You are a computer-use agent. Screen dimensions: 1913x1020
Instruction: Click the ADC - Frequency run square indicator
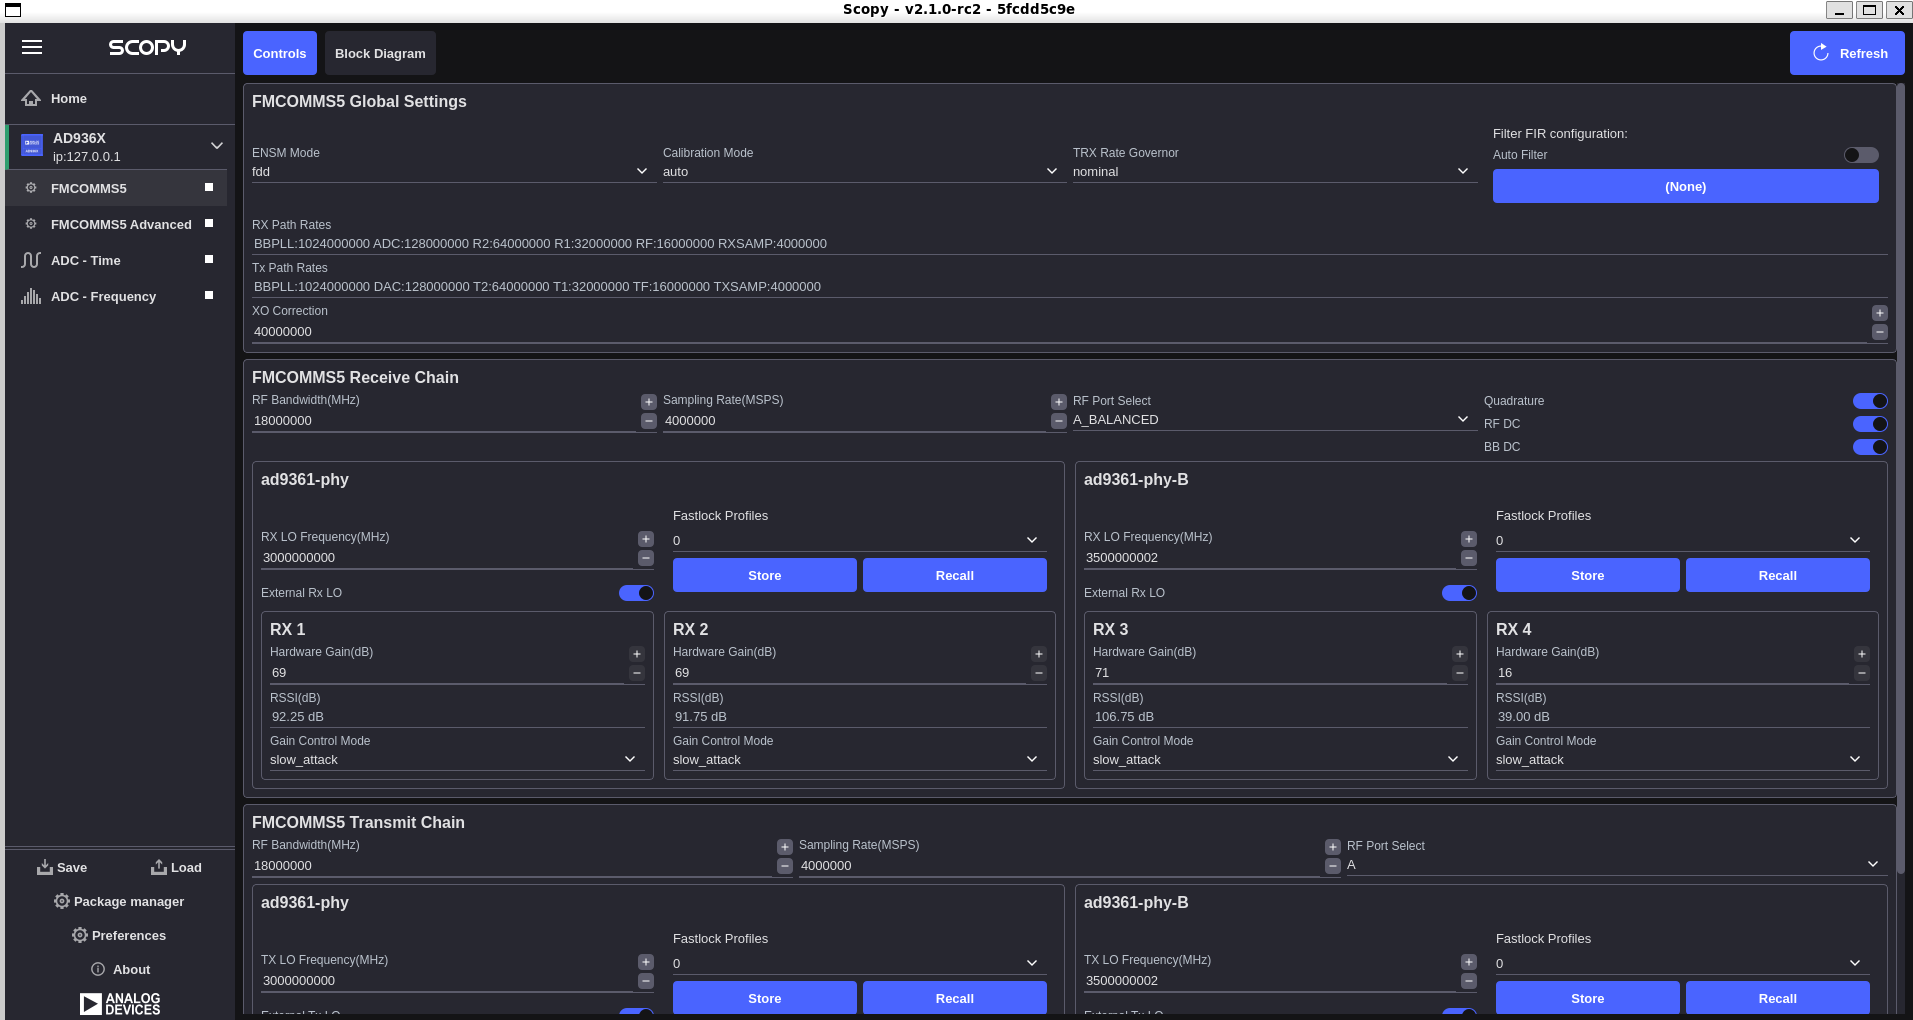[x=209, y=295]
